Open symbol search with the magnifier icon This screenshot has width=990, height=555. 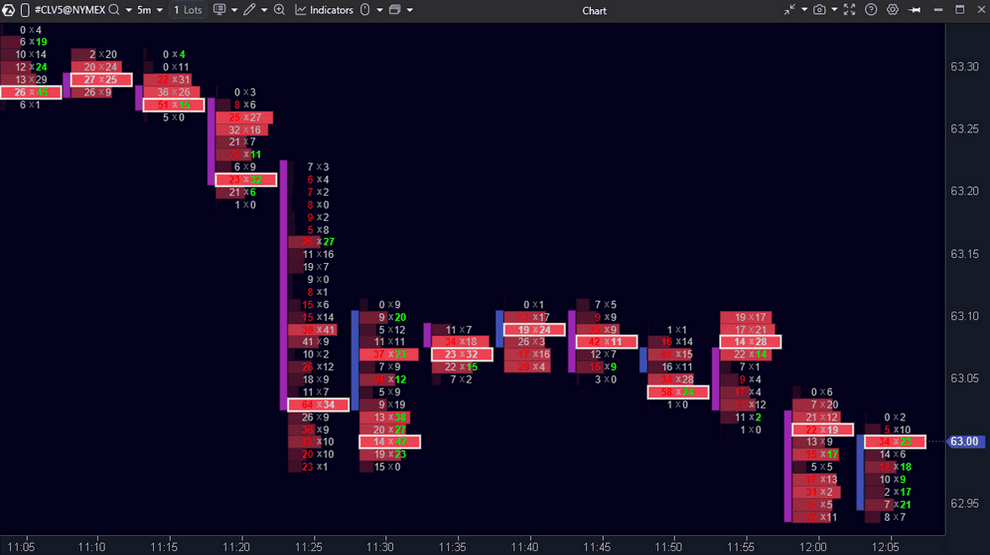tap(113, 10)
